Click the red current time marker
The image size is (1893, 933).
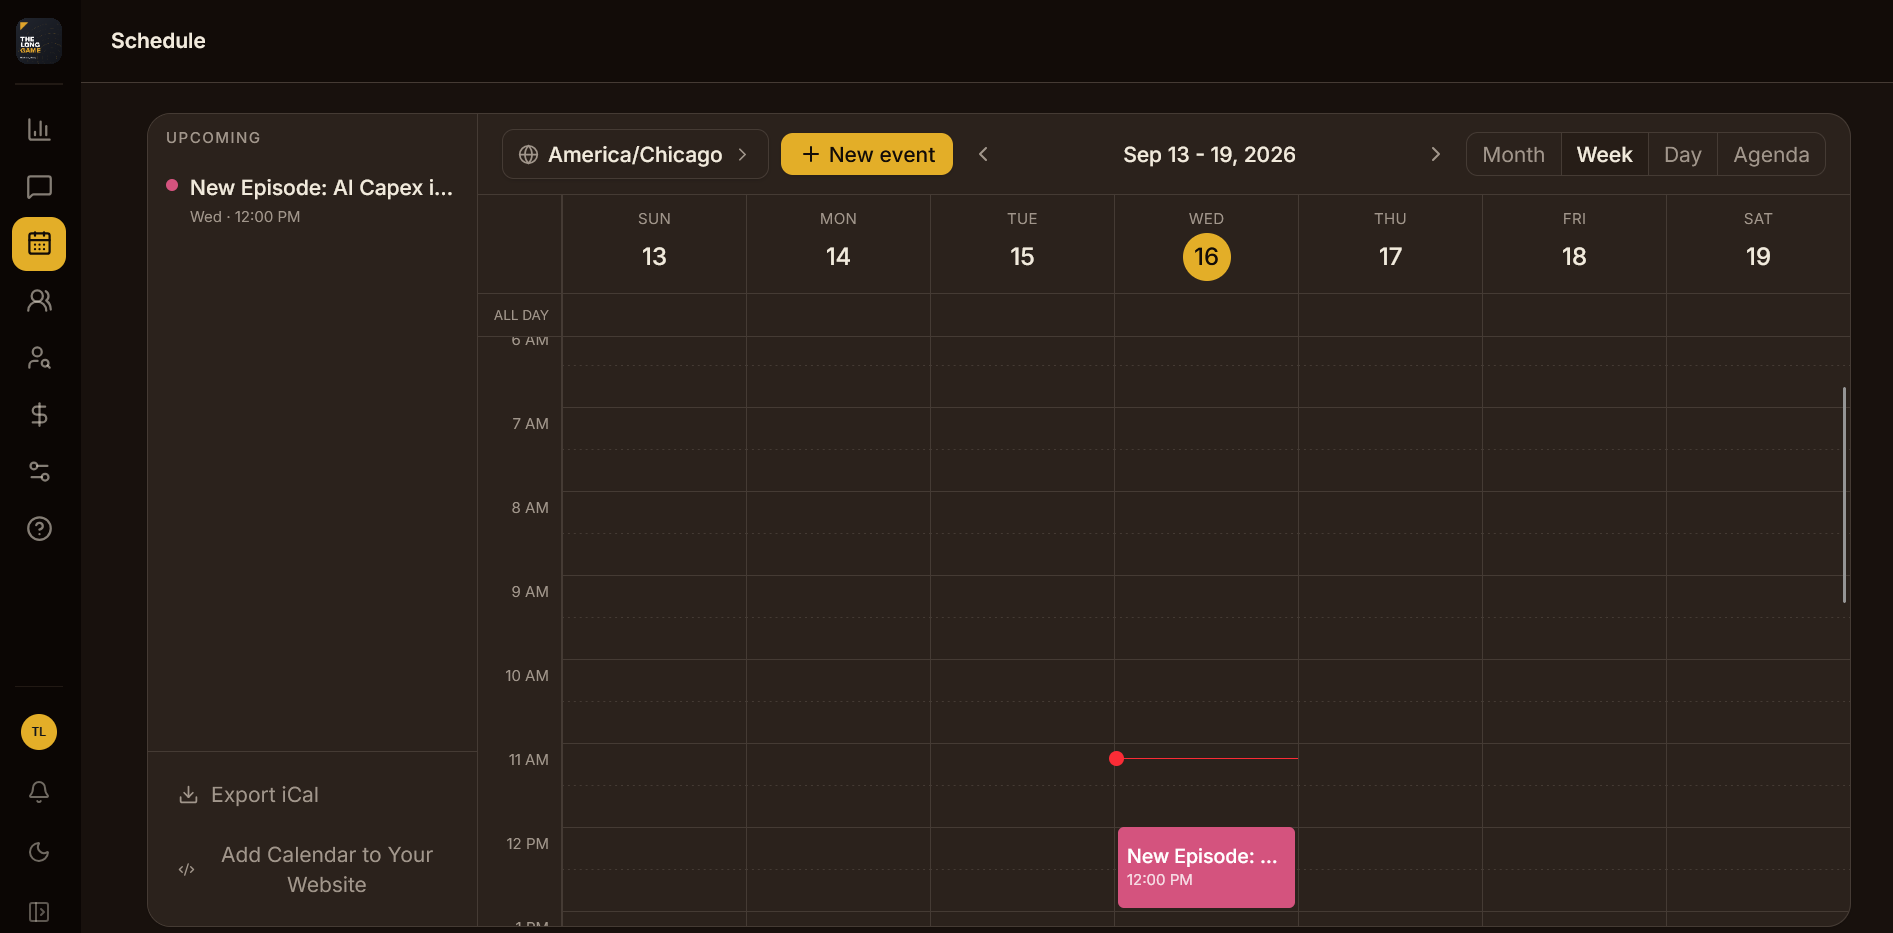(1117, 759)
